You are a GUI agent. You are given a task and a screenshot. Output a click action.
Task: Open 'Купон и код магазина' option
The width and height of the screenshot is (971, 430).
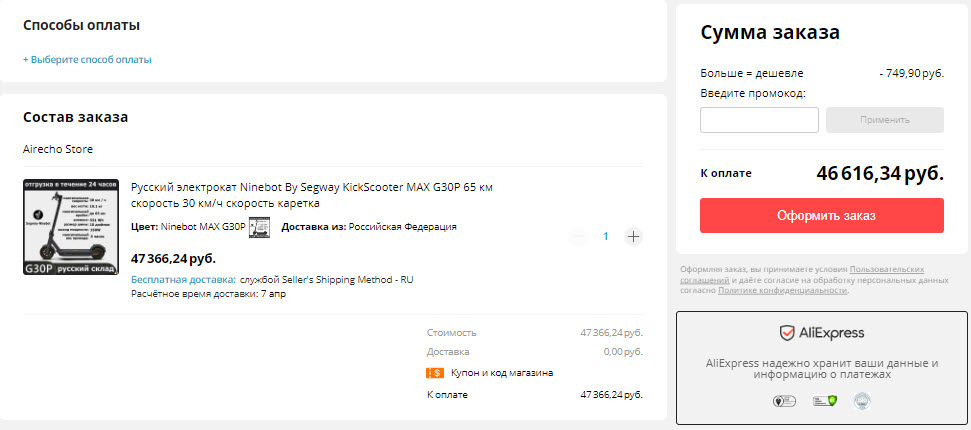pyautogui.click(x=501, y=373)
